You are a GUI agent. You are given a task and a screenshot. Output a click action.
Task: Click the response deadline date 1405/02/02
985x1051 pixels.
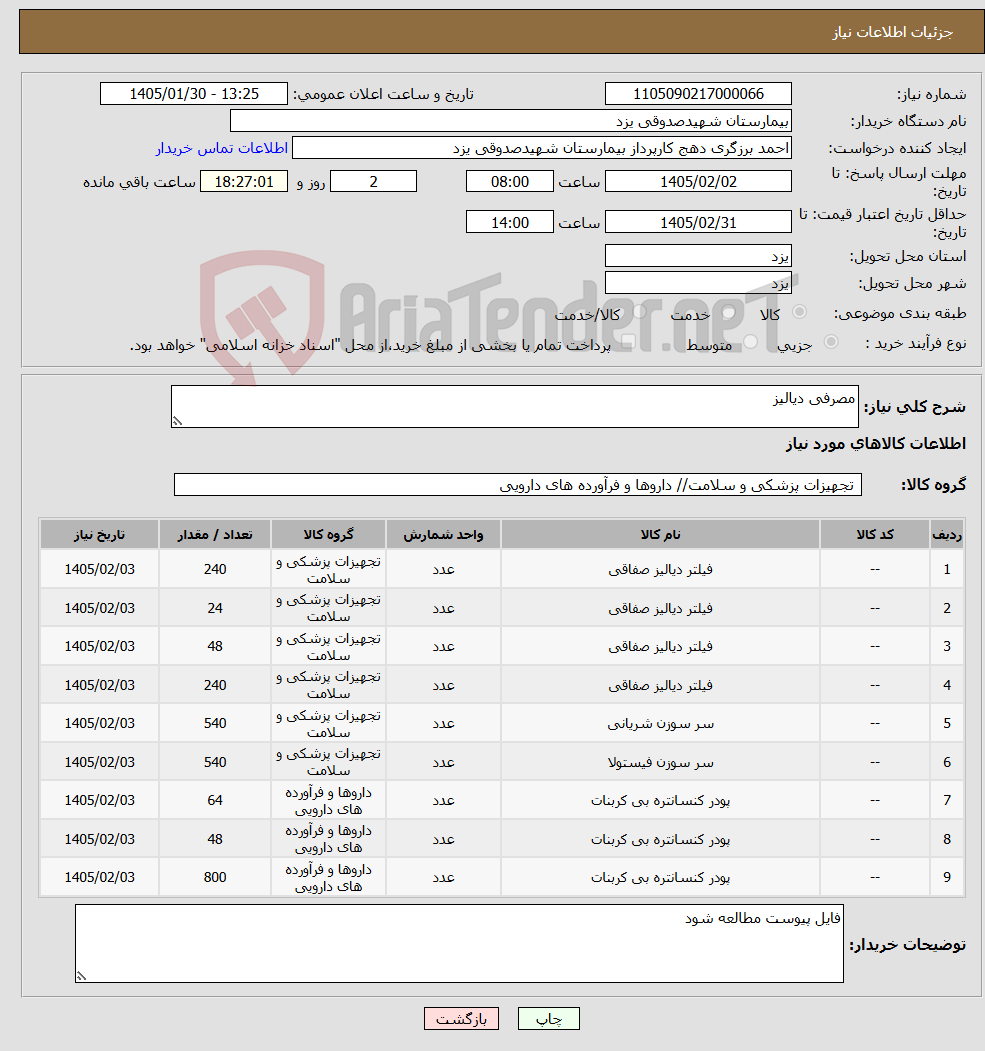pos(698,182)
